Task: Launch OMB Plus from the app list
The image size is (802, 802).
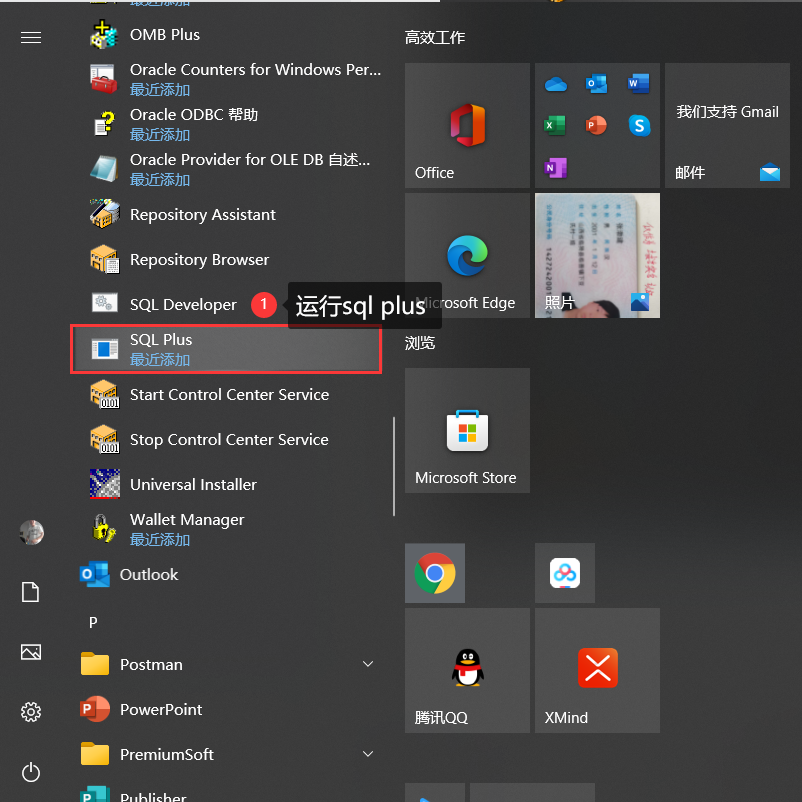Action: tap(230, 35)
